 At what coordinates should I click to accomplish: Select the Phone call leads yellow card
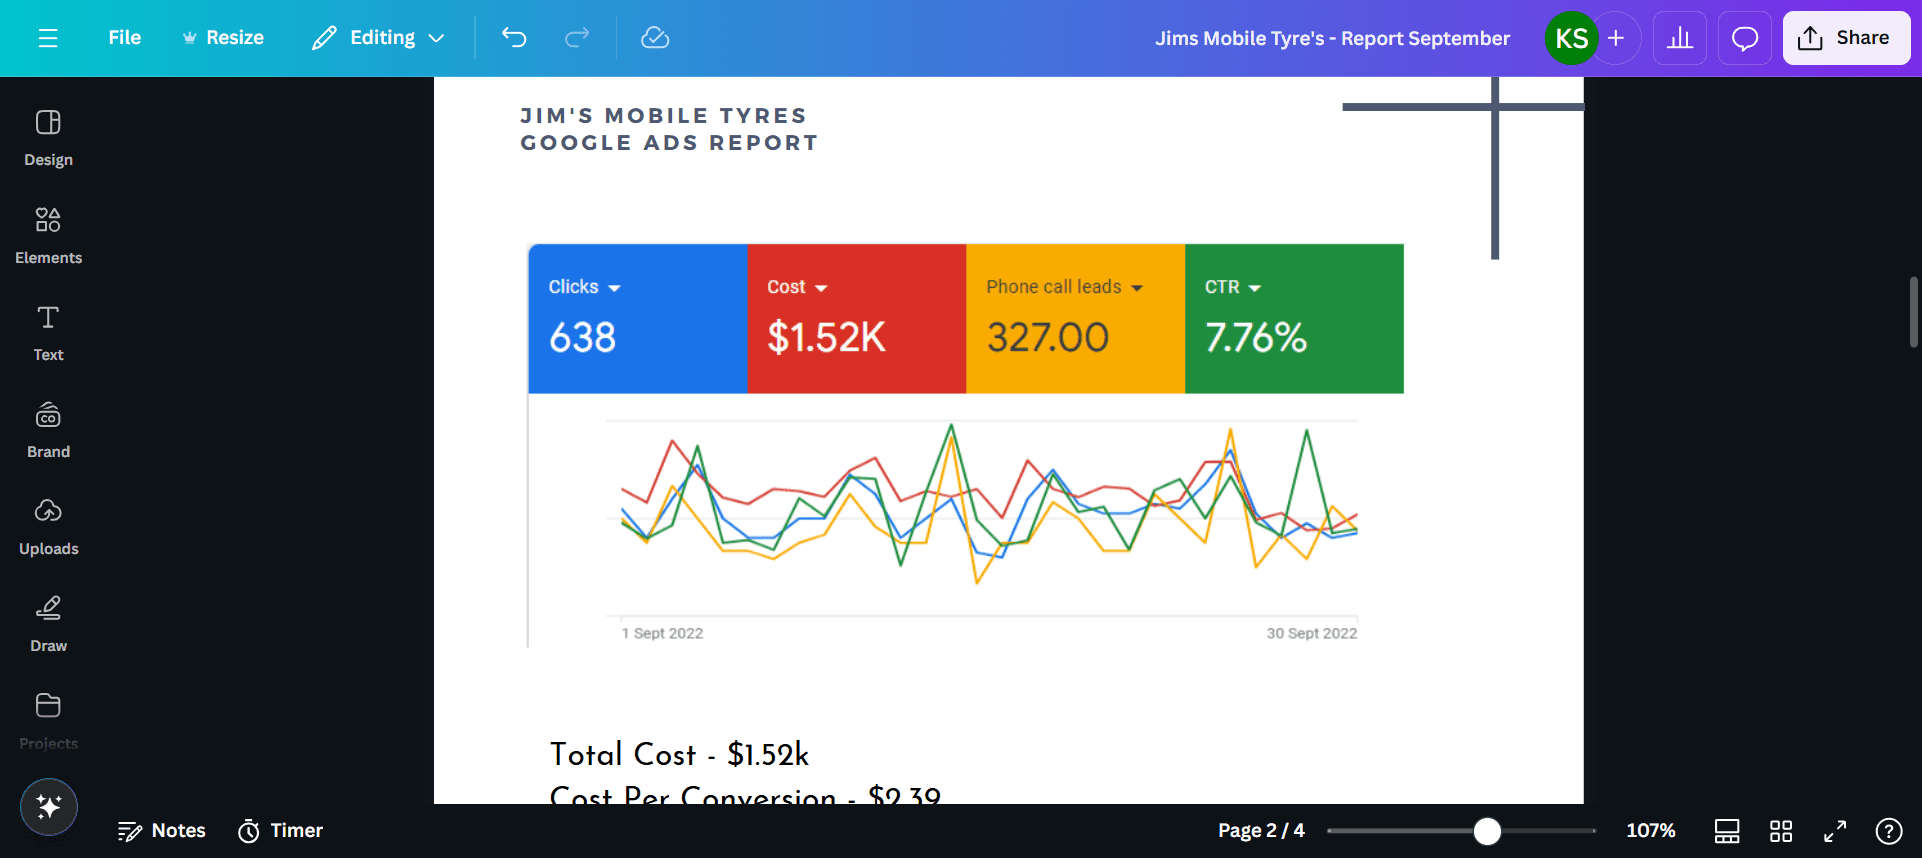click(x=1076, y=319)
